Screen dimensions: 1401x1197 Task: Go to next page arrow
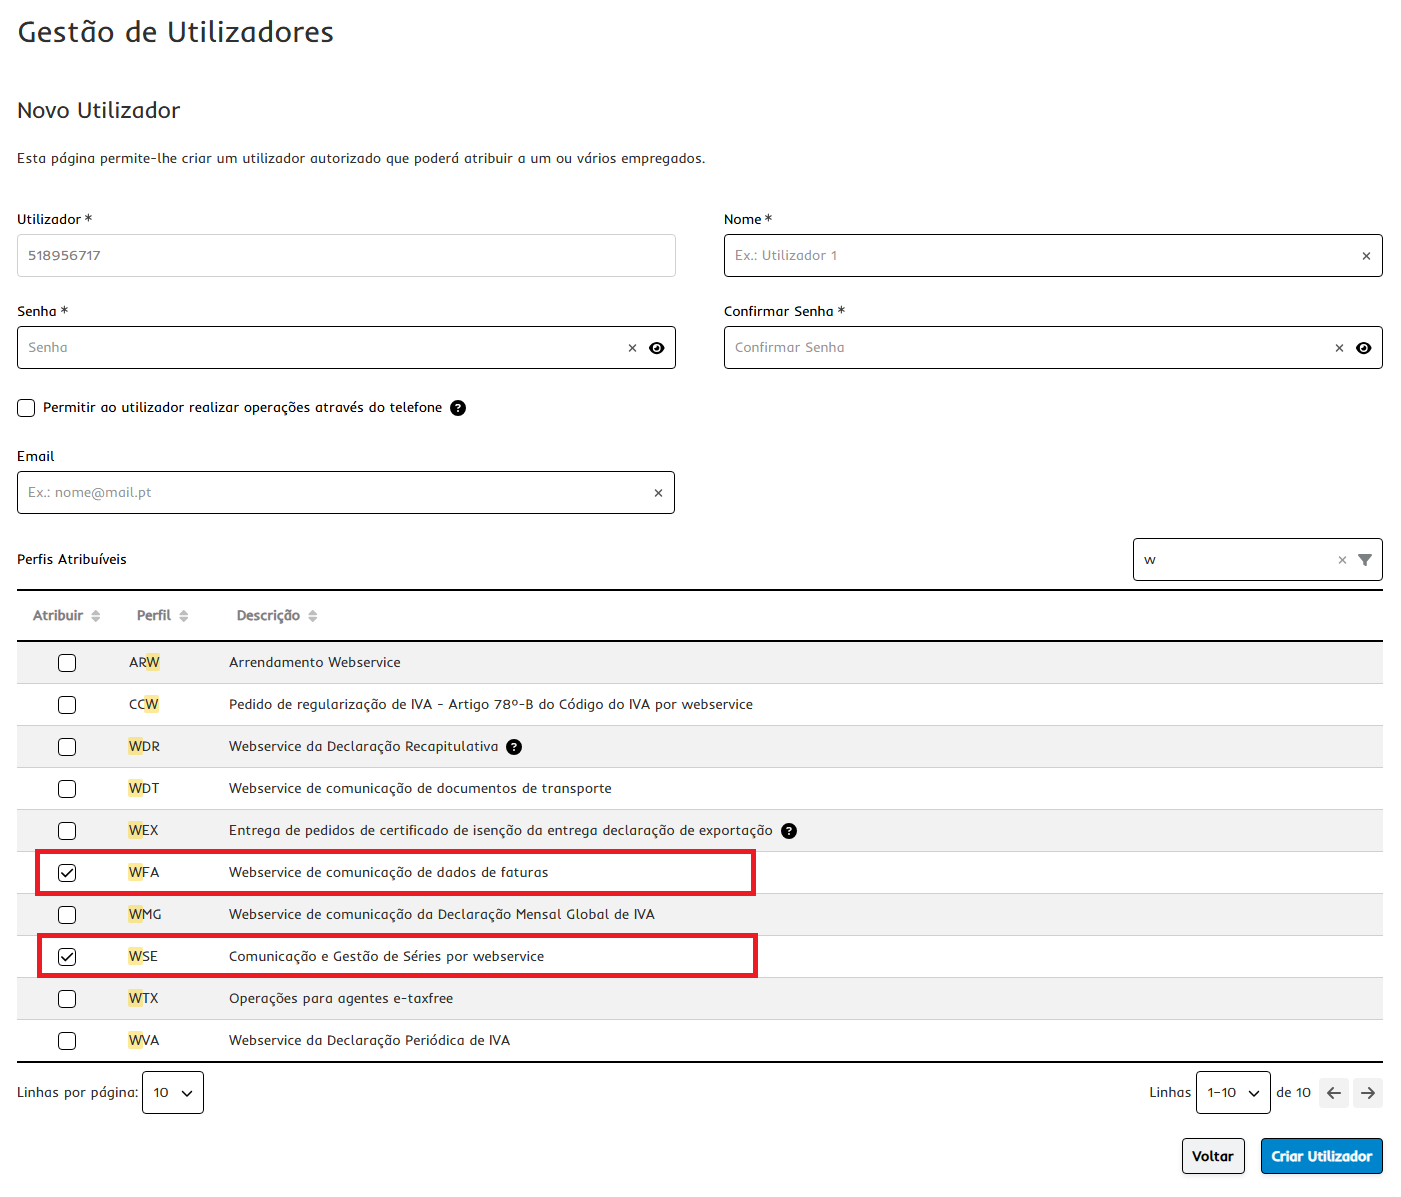point(1368,1093)
